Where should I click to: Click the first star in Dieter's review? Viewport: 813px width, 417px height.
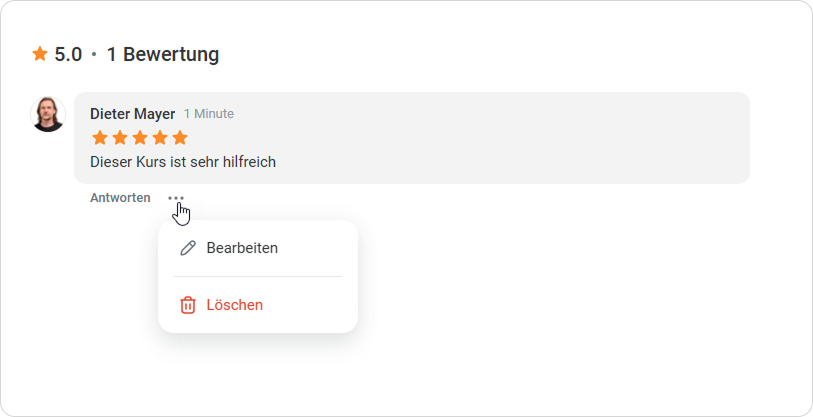(100, 138)
